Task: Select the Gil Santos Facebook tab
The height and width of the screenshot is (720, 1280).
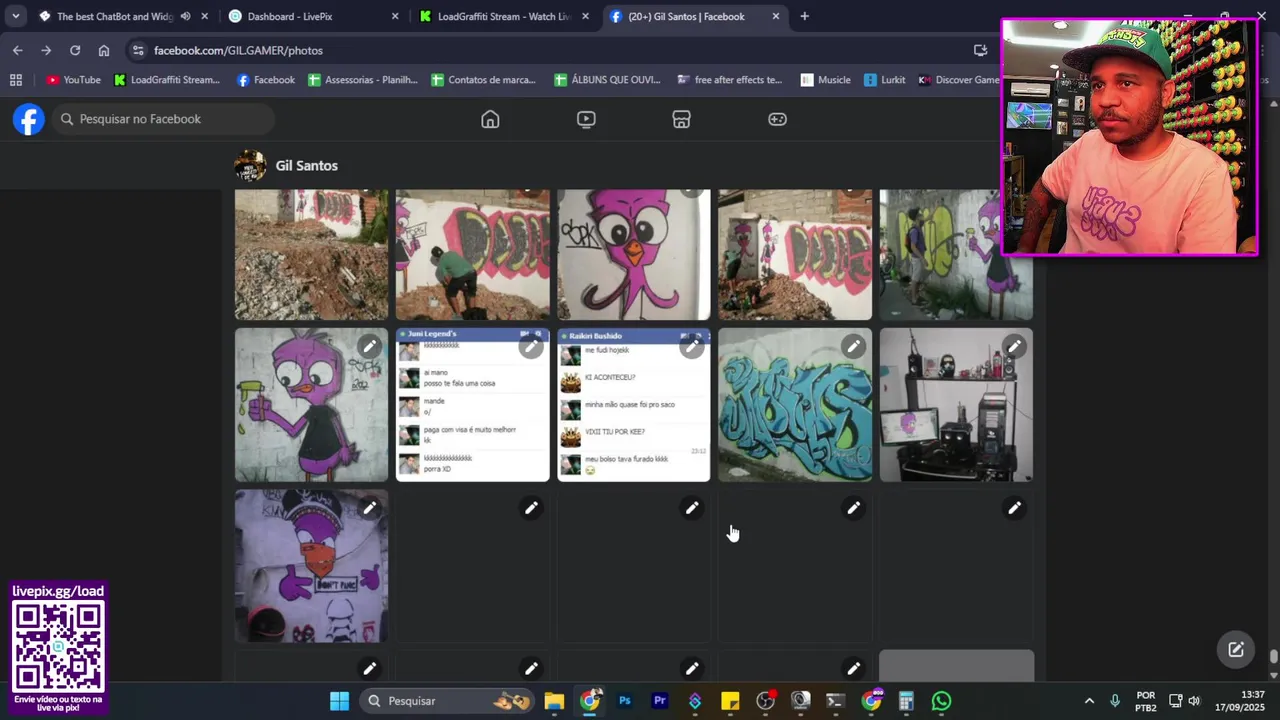Action: (695, 16)
